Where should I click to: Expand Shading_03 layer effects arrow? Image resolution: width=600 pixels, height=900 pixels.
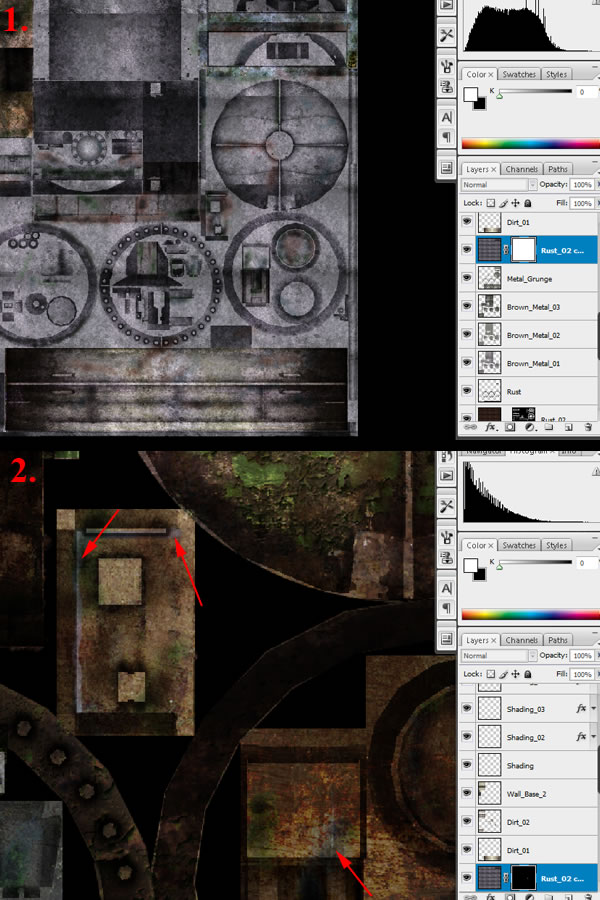(593, 708)
